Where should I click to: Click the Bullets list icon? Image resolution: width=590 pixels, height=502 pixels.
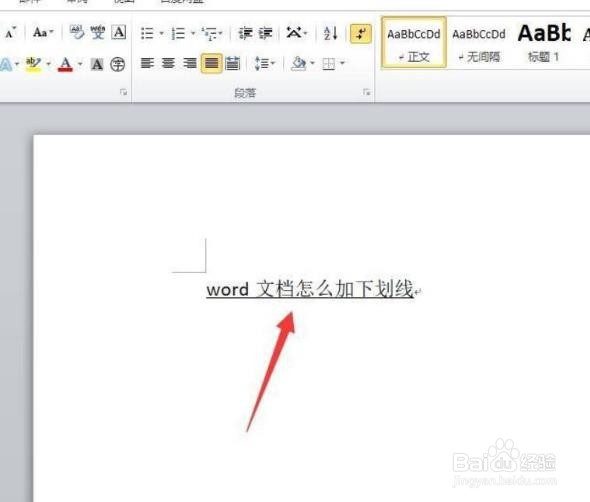tap(147, 33)
